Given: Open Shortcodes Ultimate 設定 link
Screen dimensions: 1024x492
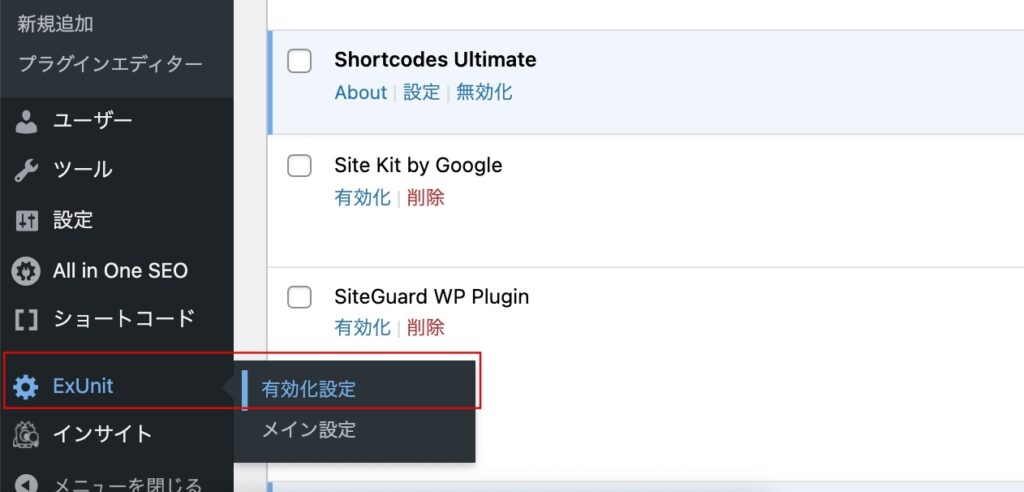Looking at the screenshot, I should point(422,92).
